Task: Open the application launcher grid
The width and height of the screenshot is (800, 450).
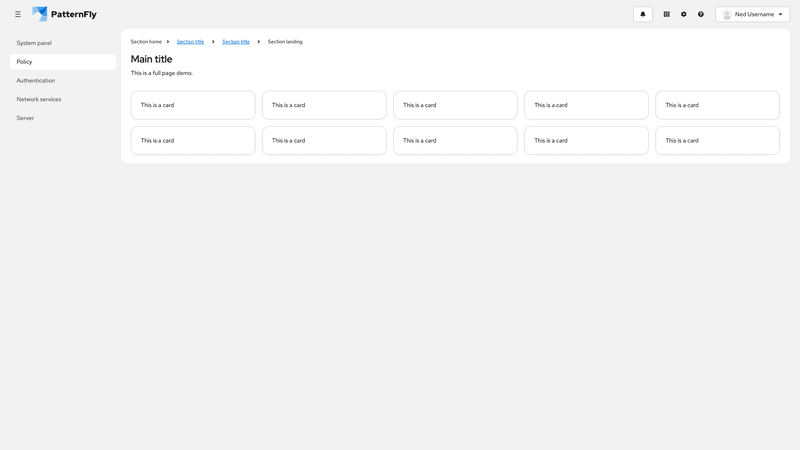Action: pyautogui.click(x=667, y=14)
